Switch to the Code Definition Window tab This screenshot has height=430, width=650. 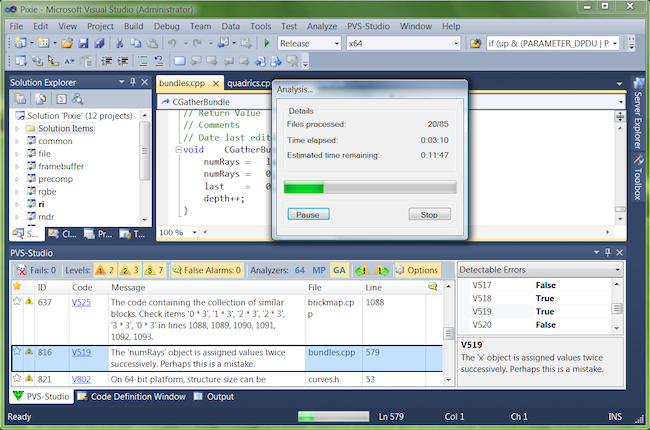(x=132, y=396)
